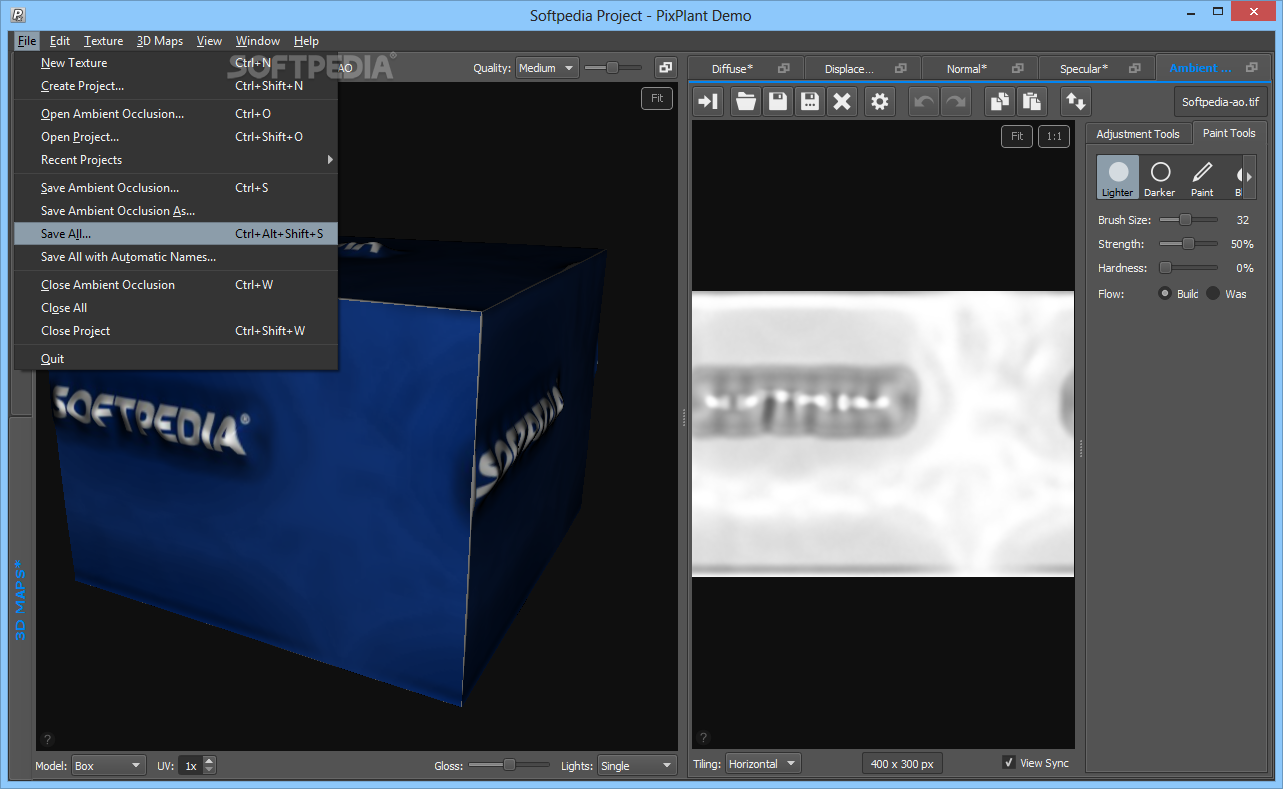
Task: Select the Paint pencil tool
Action: tap(1202, 177)
